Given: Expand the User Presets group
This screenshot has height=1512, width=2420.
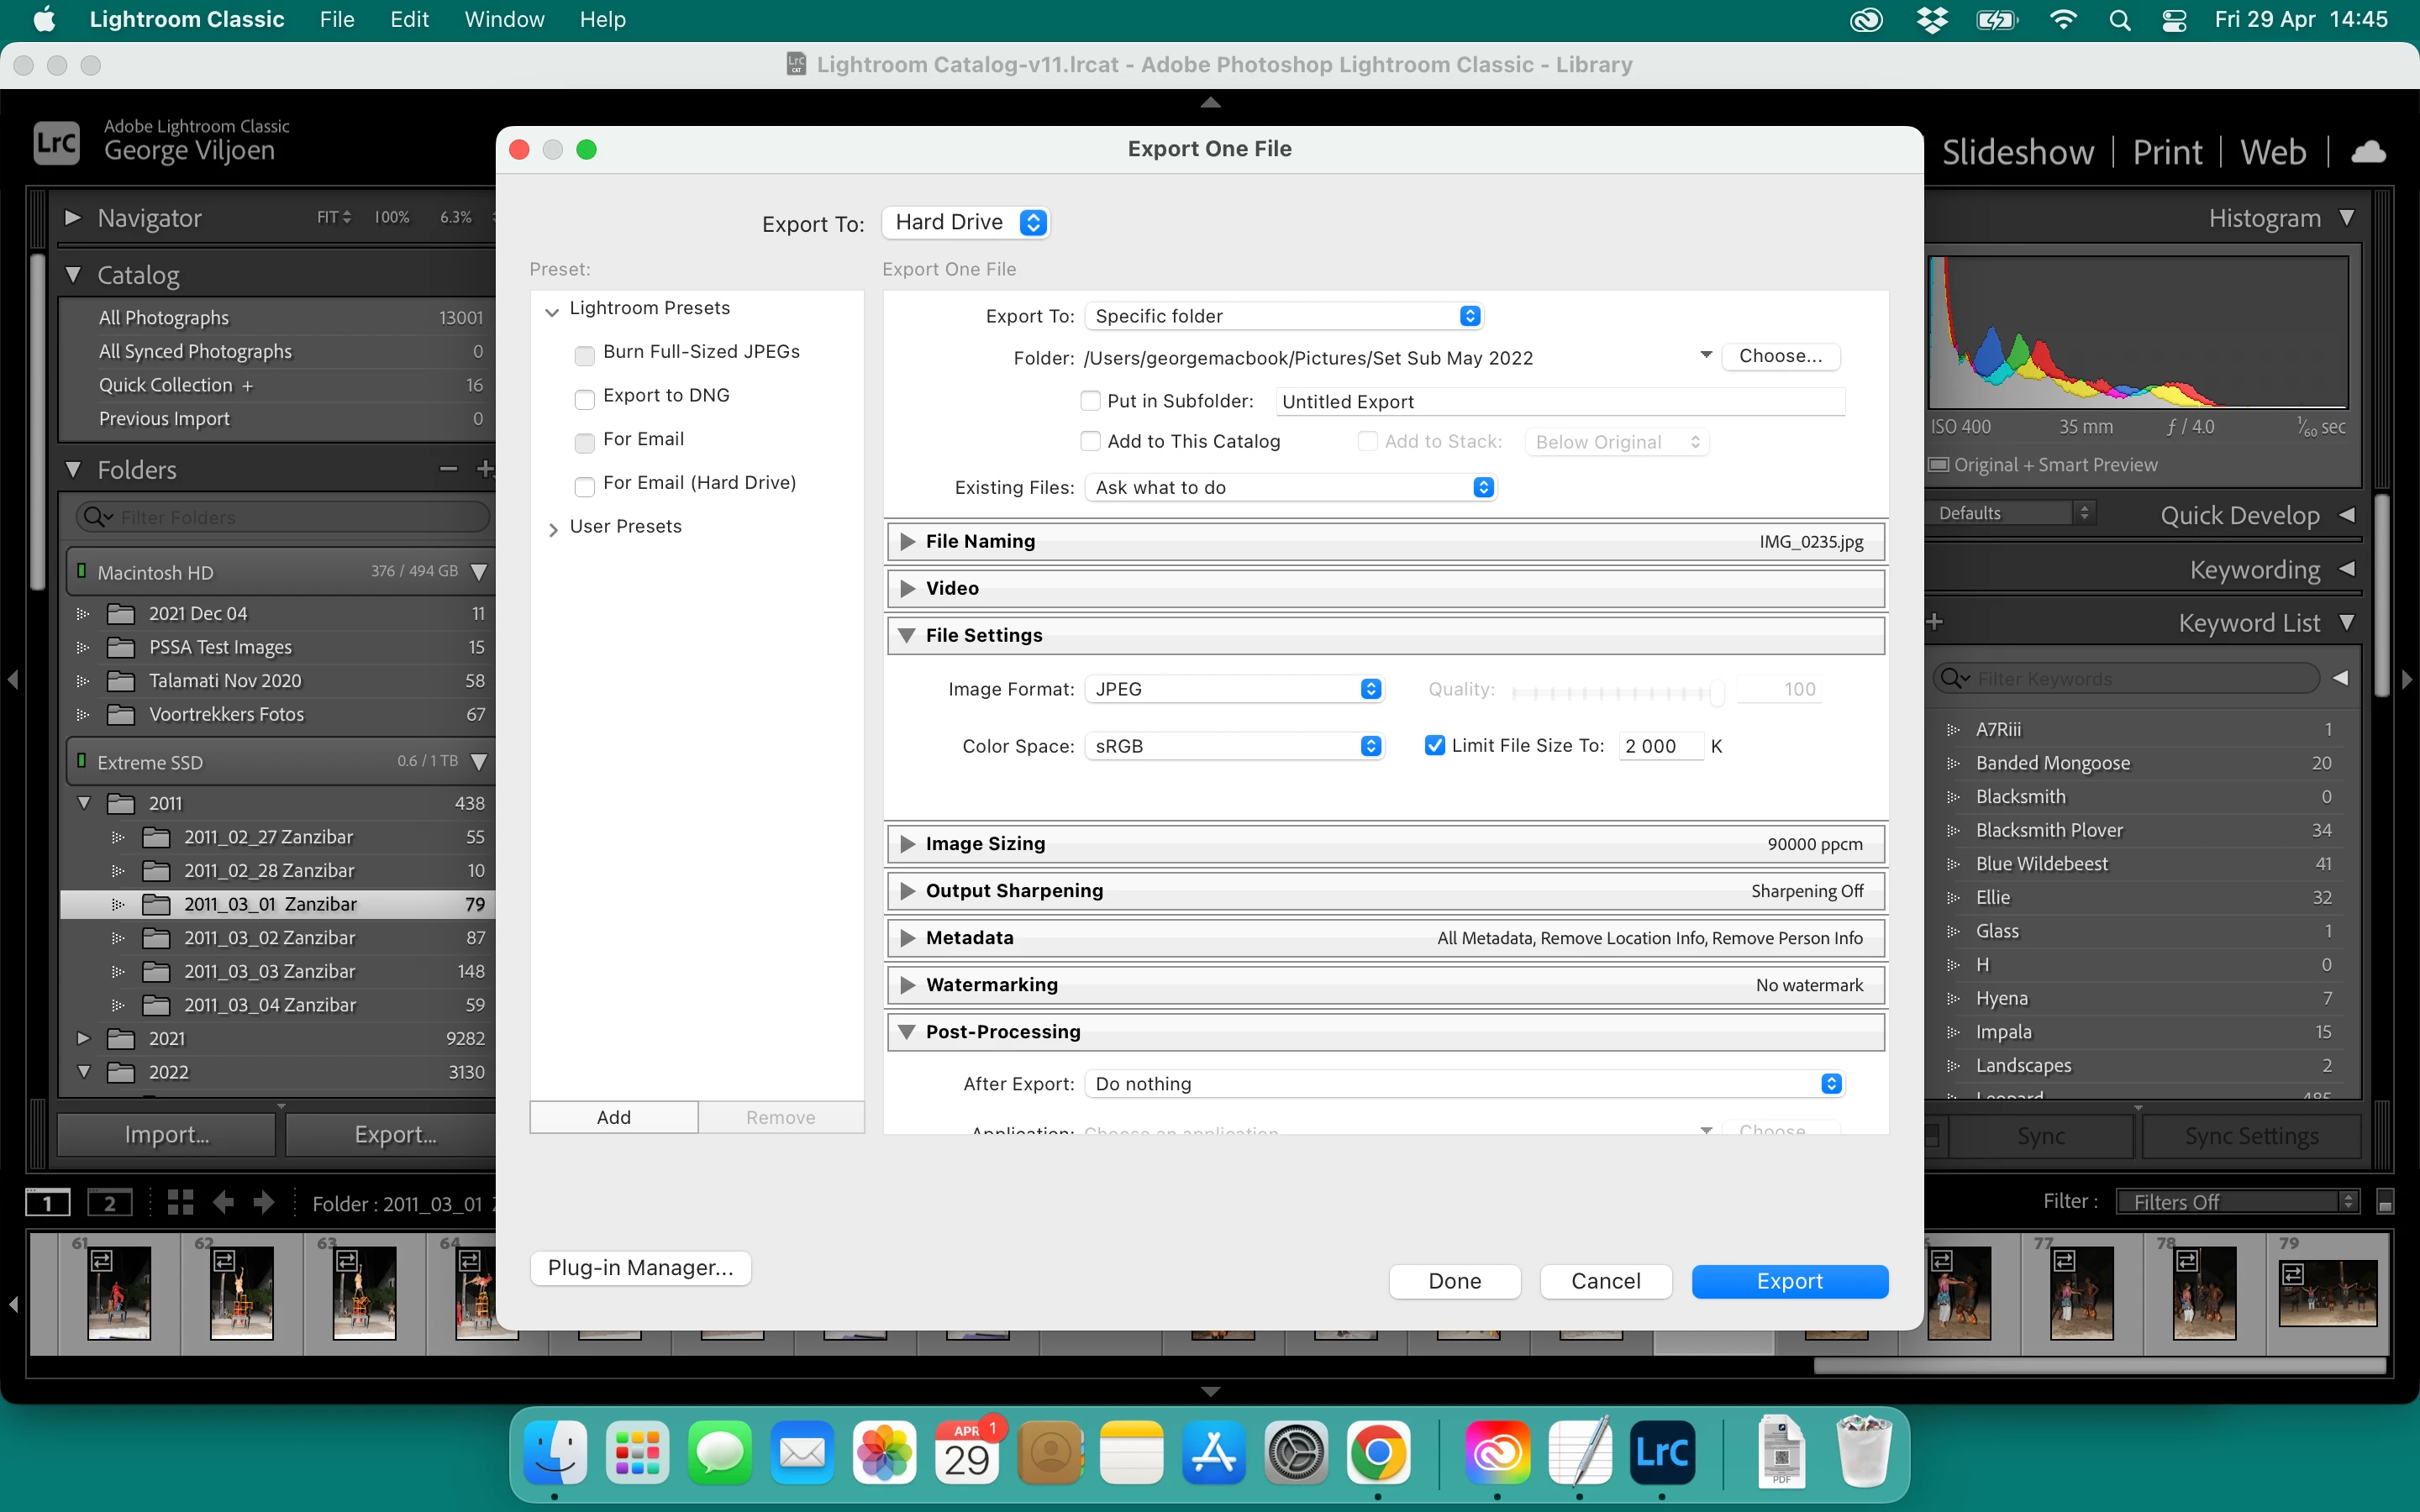Looking at the screenshot, I should point(553,528).
